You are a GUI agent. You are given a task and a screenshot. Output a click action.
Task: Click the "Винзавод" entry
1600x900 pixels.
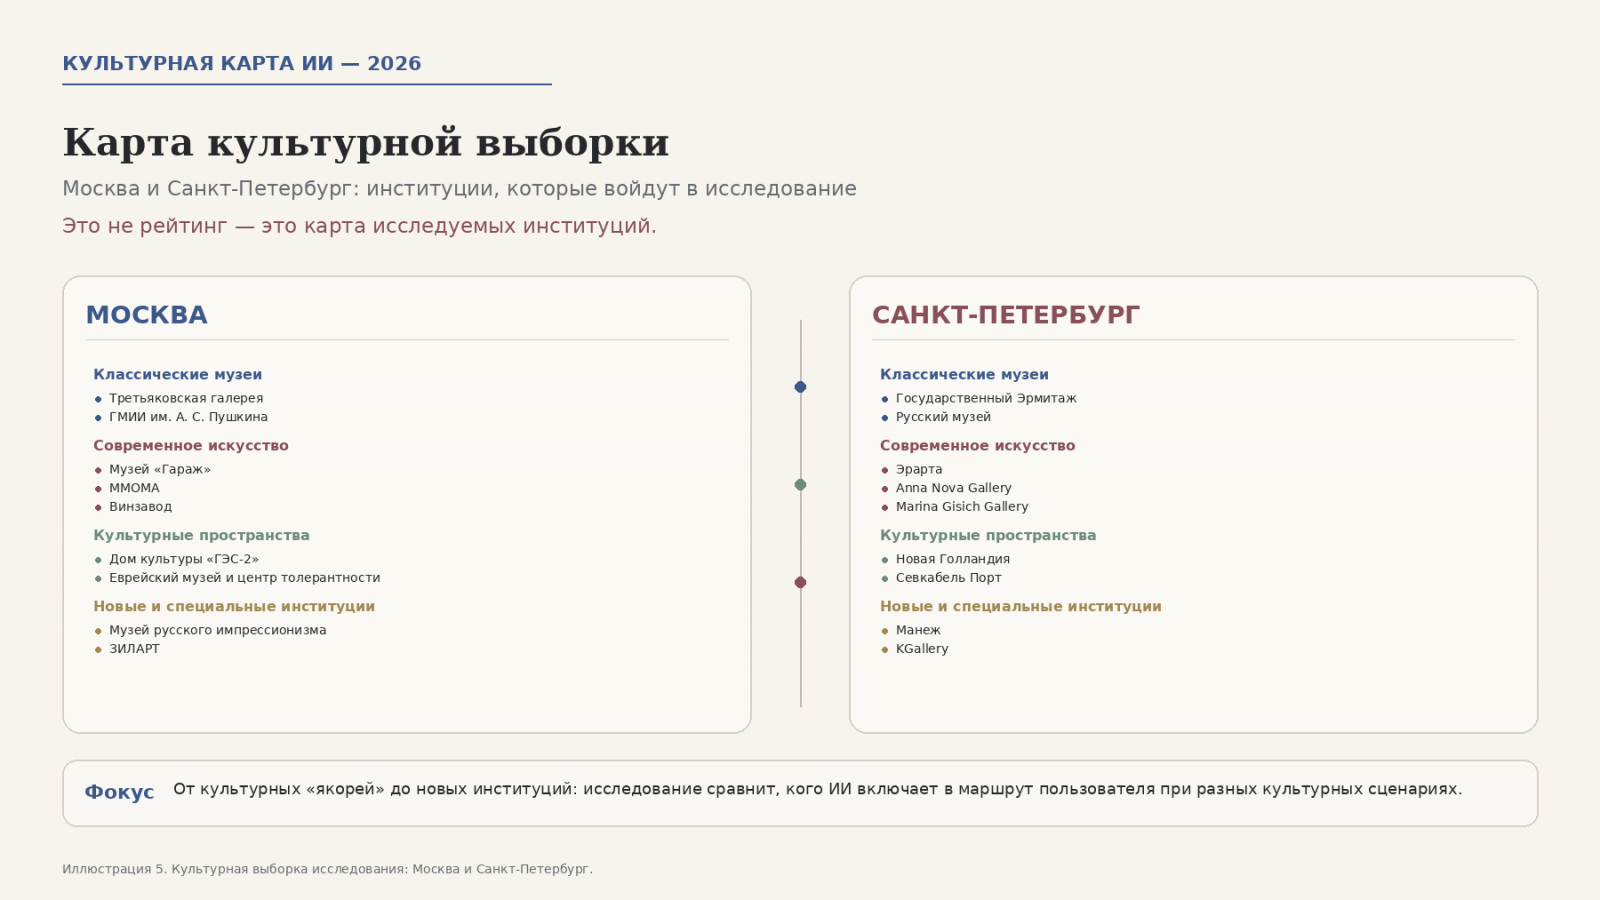(x=140, y=507)
